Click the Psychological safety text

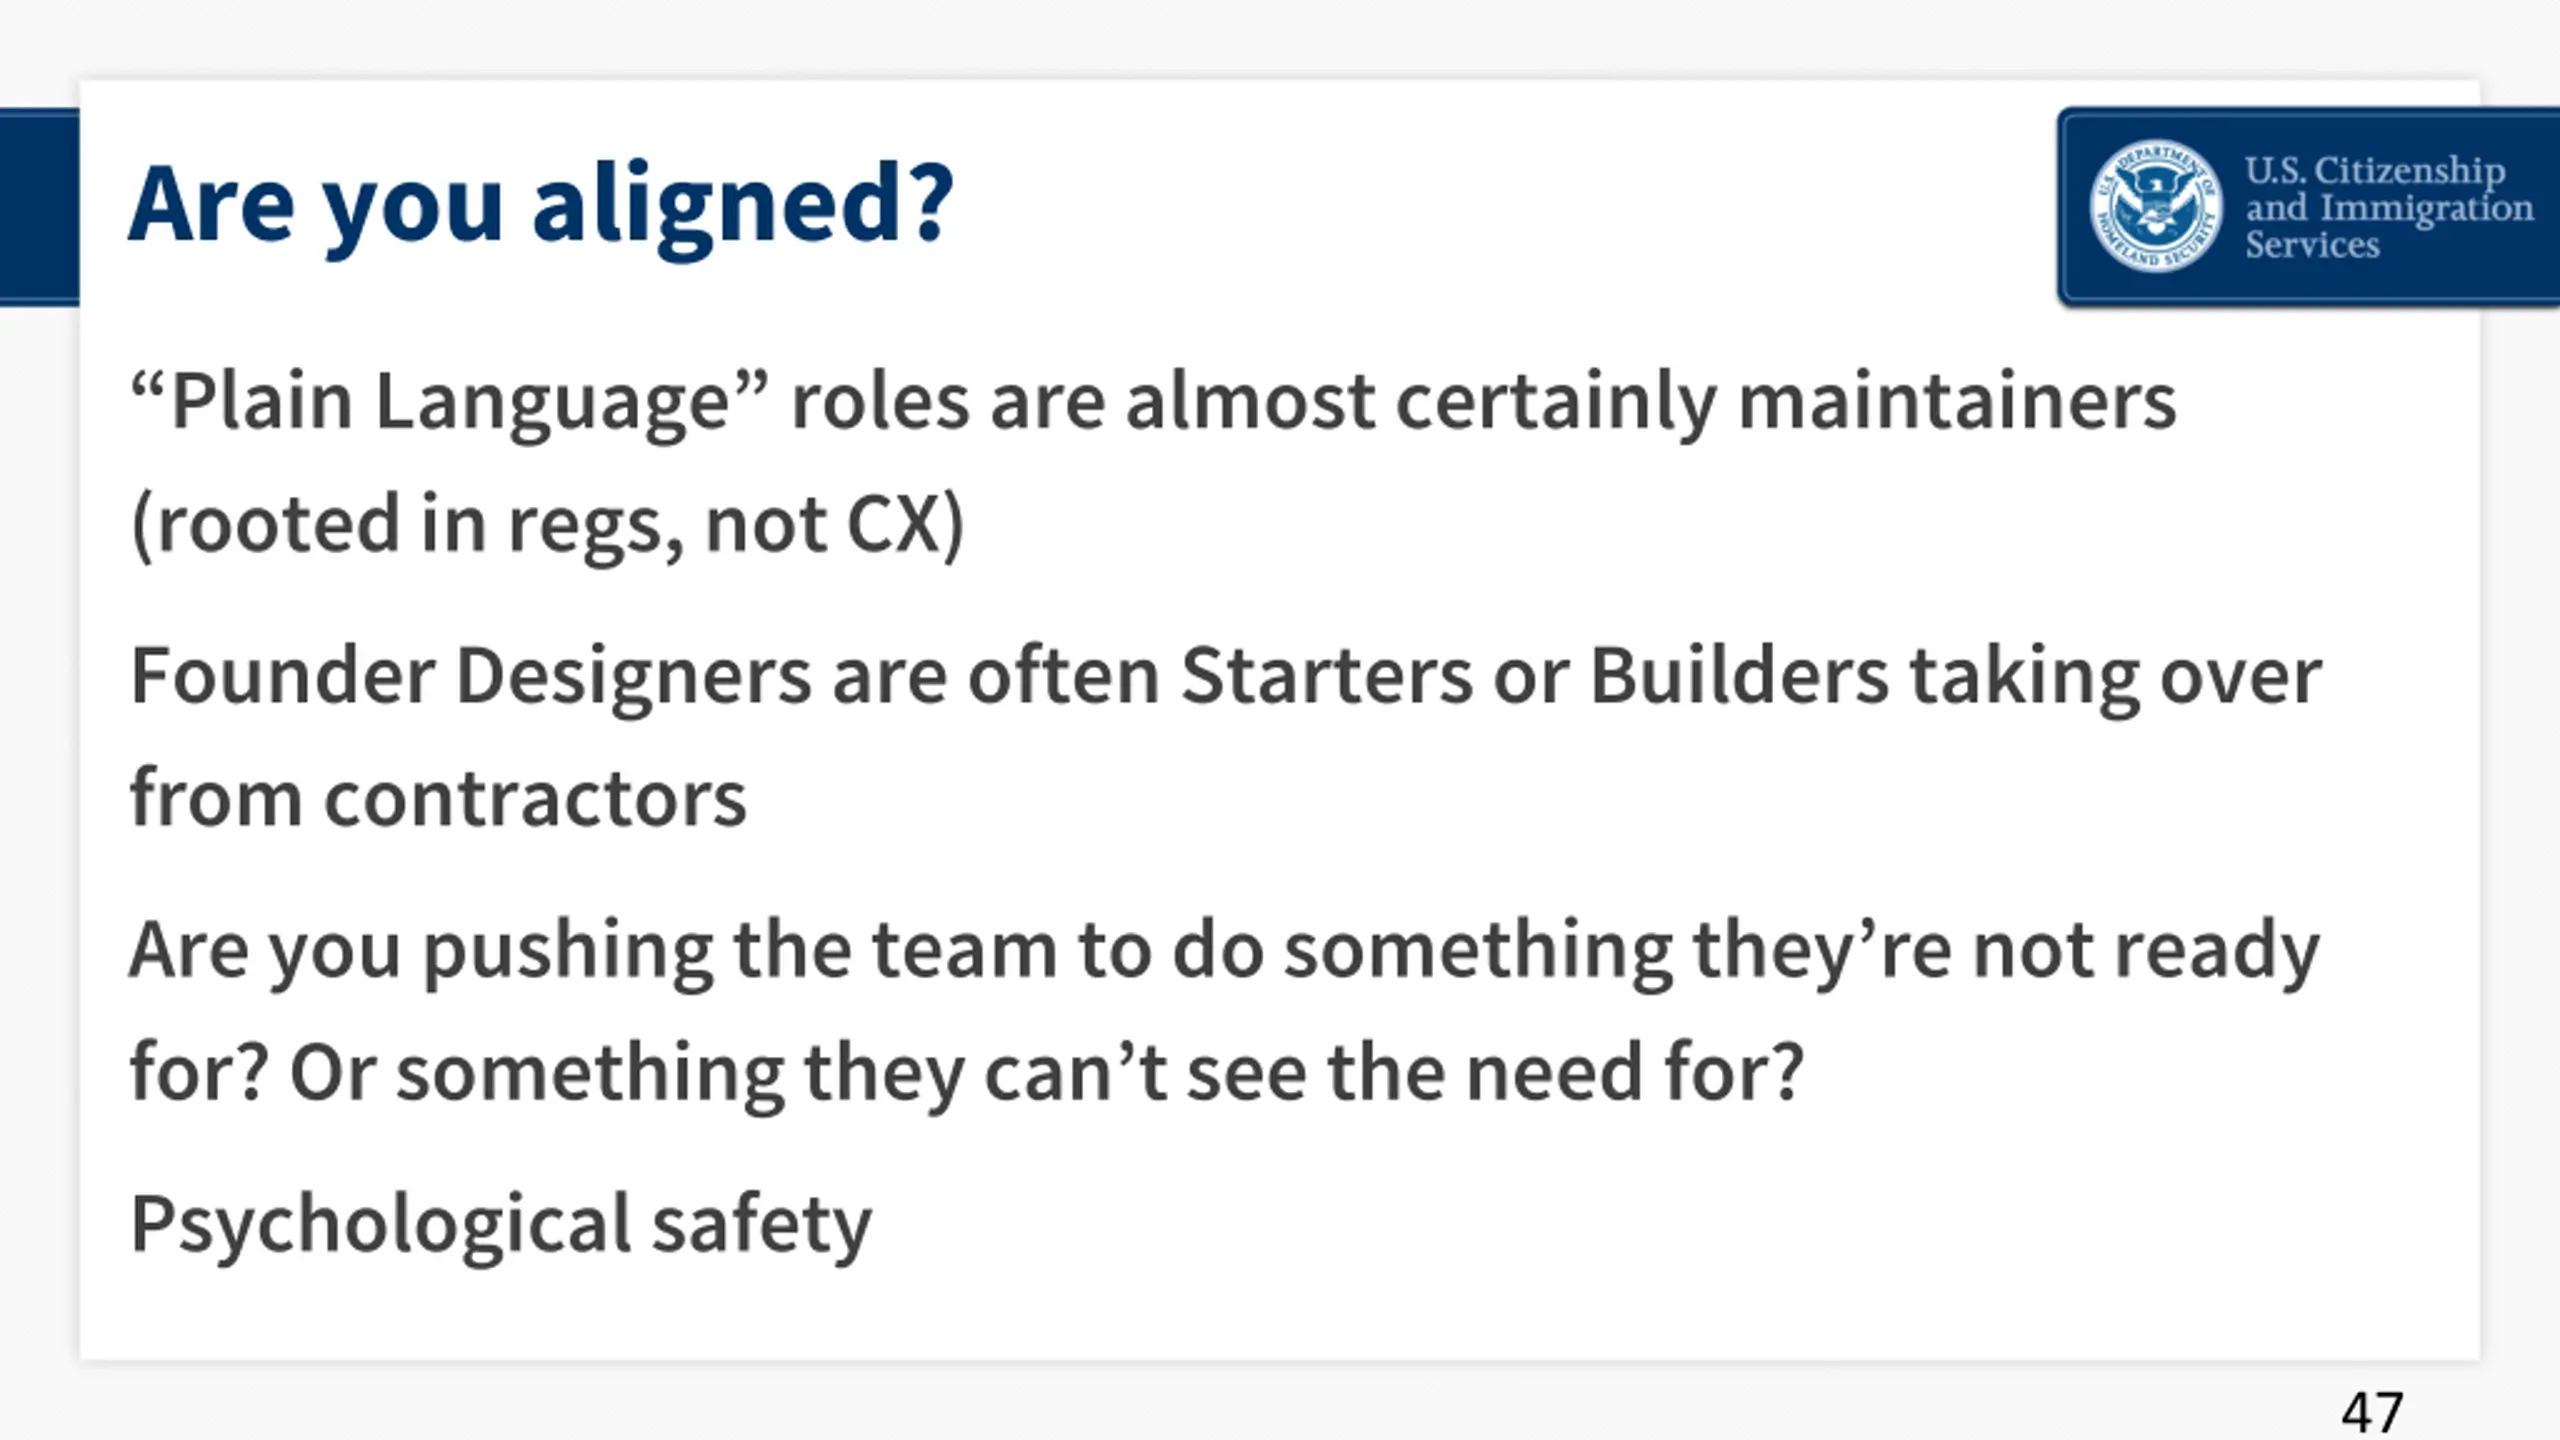[501, 1226]
